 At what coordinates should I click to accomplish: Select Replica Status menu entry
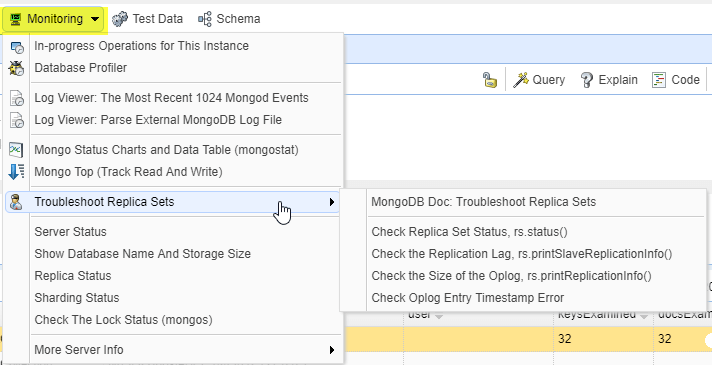(173, 276)
